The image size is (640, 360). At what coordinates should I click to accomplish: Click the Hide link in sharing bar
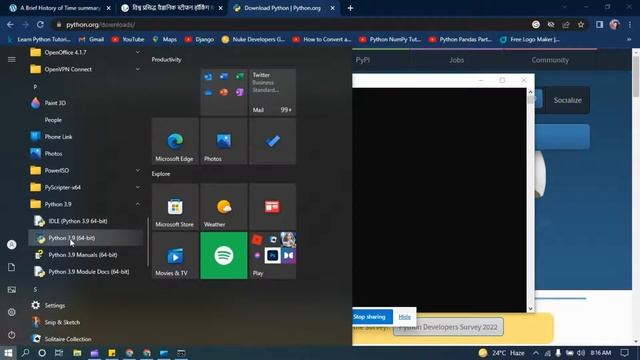(404, 317)
